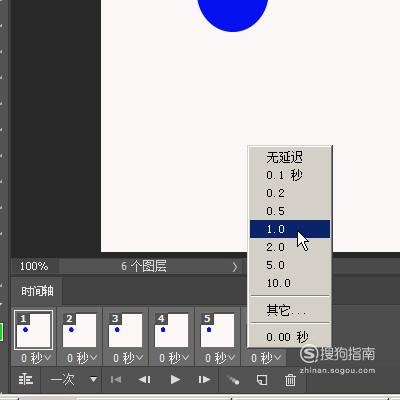Play the animation
This screenshot has height=400, width=400.
click(x=175, y=379)
